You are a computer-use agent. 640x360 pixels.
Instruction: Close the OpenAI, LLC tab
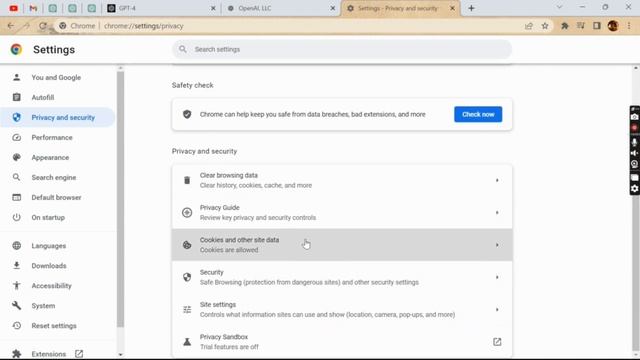333,8
